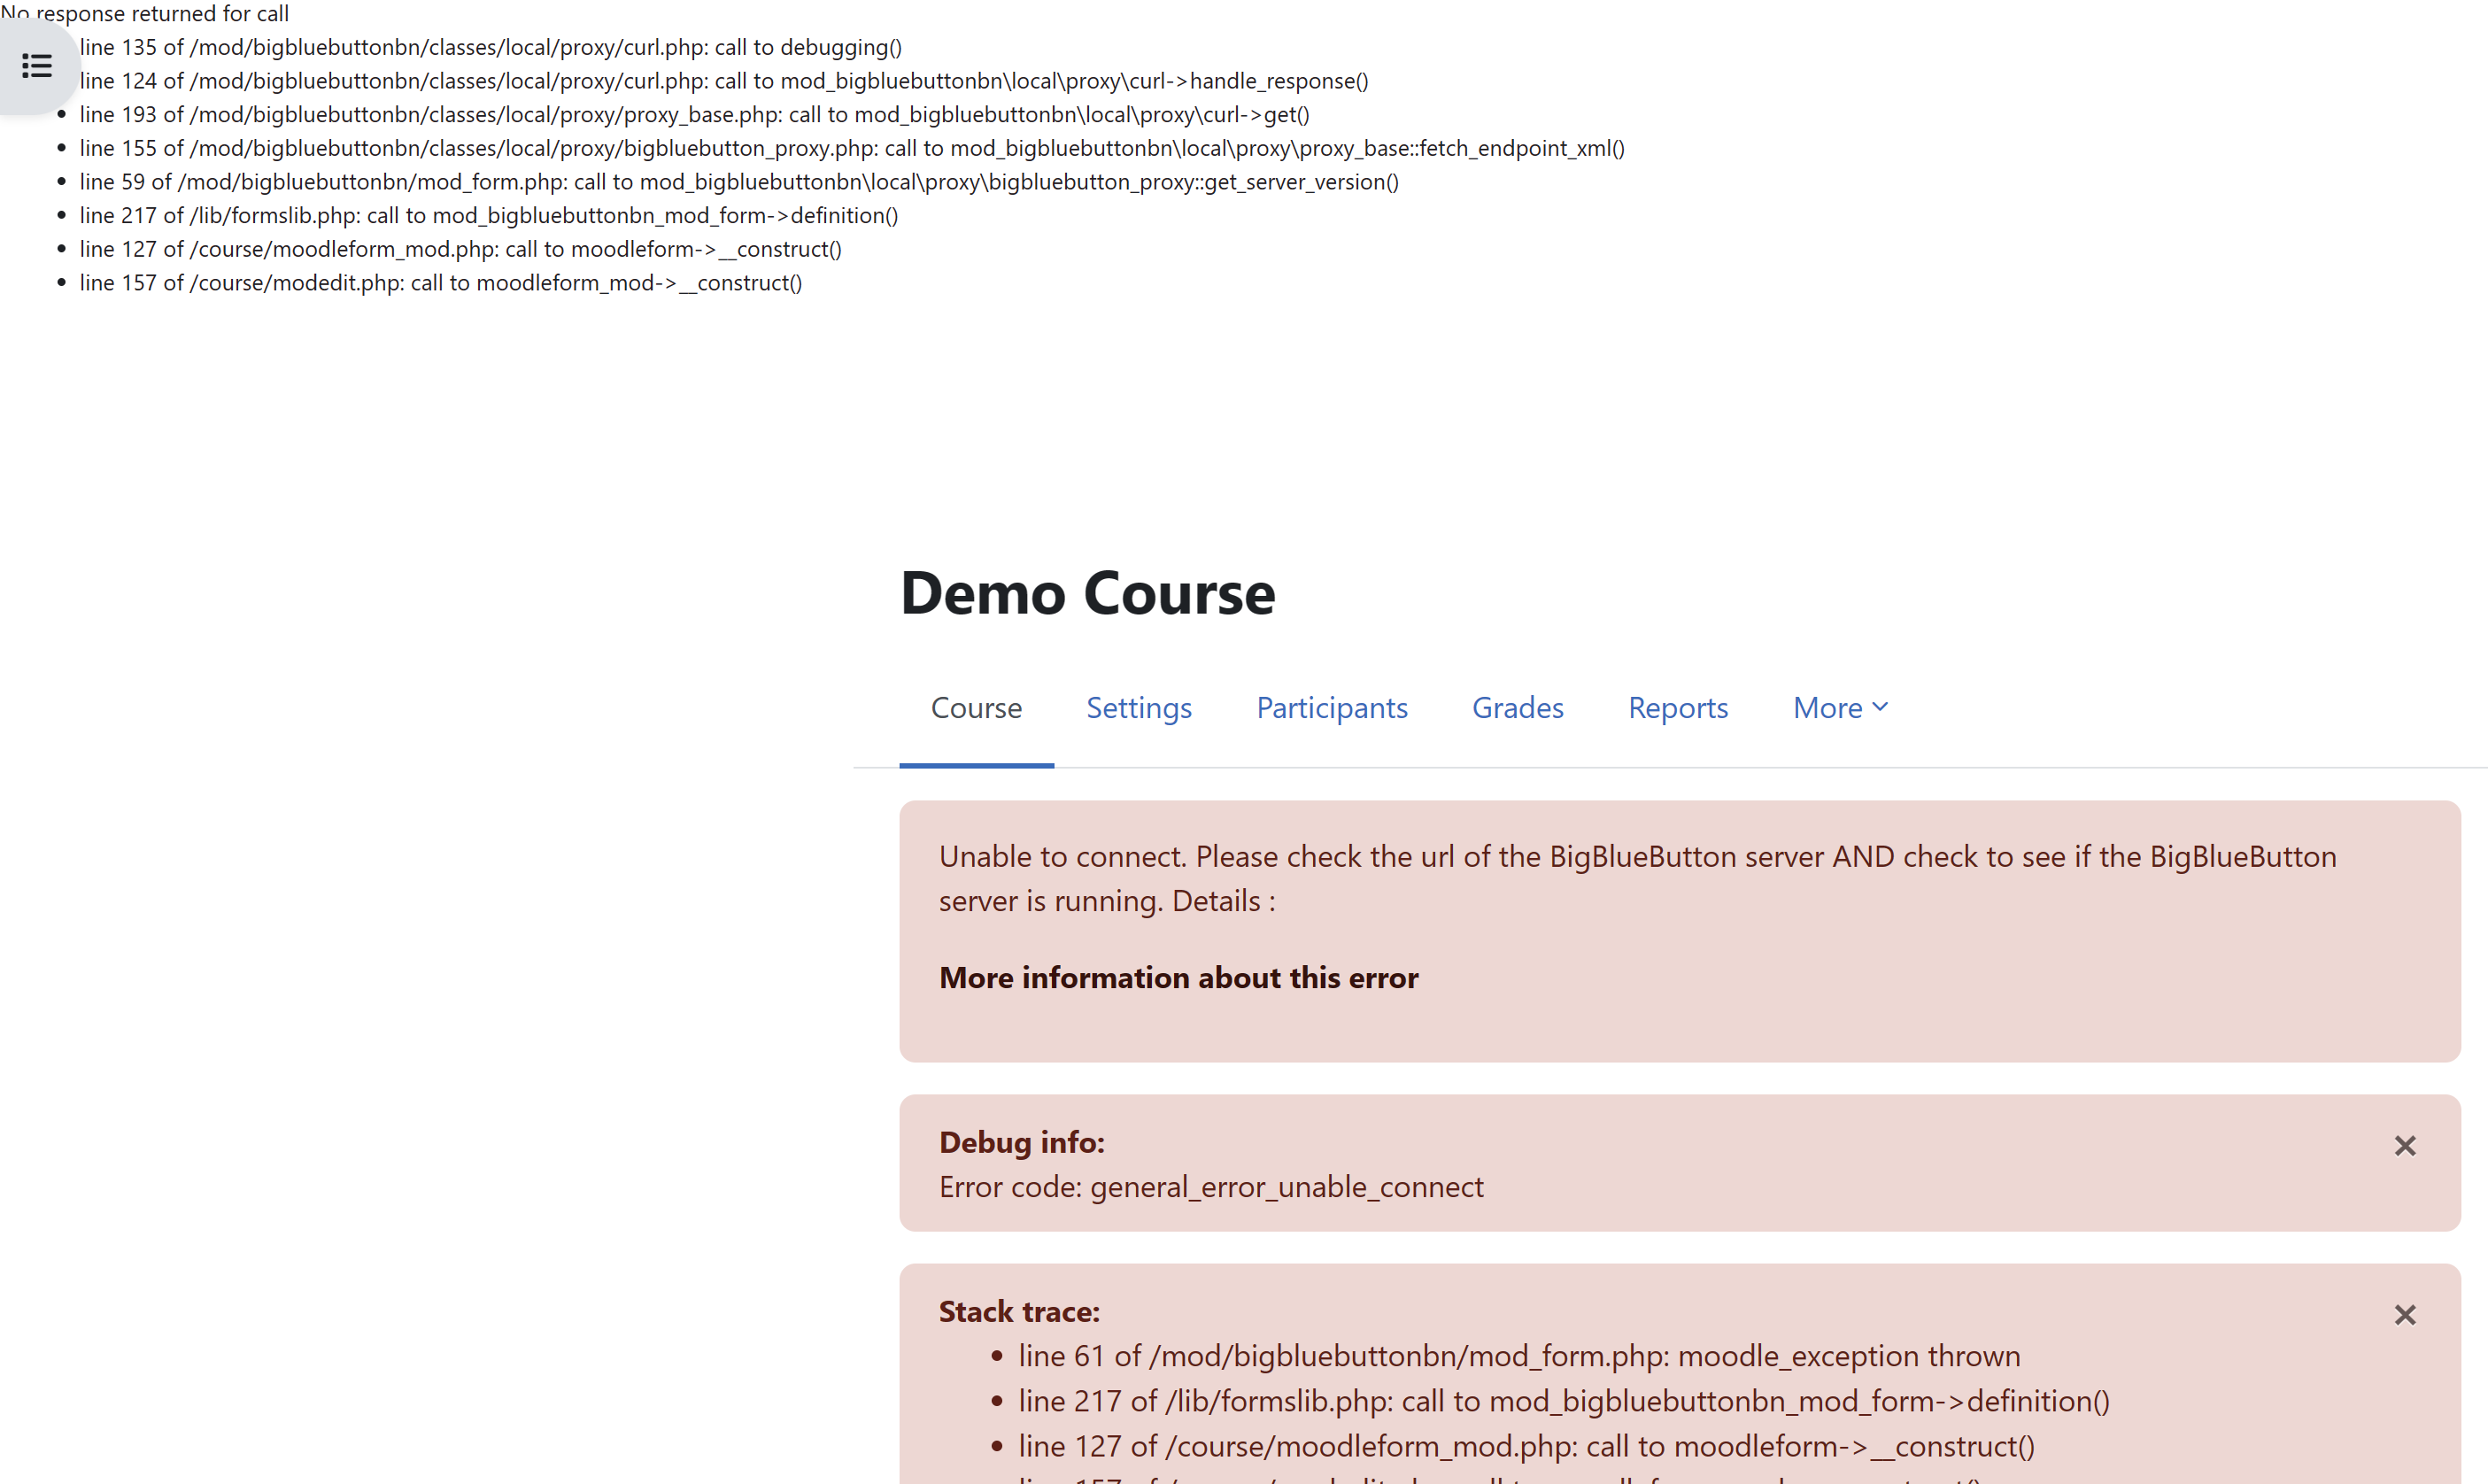The image size is (2488, 1484).
Task: Expand the More navigation dropdown
Action: tap(1840, 708)
